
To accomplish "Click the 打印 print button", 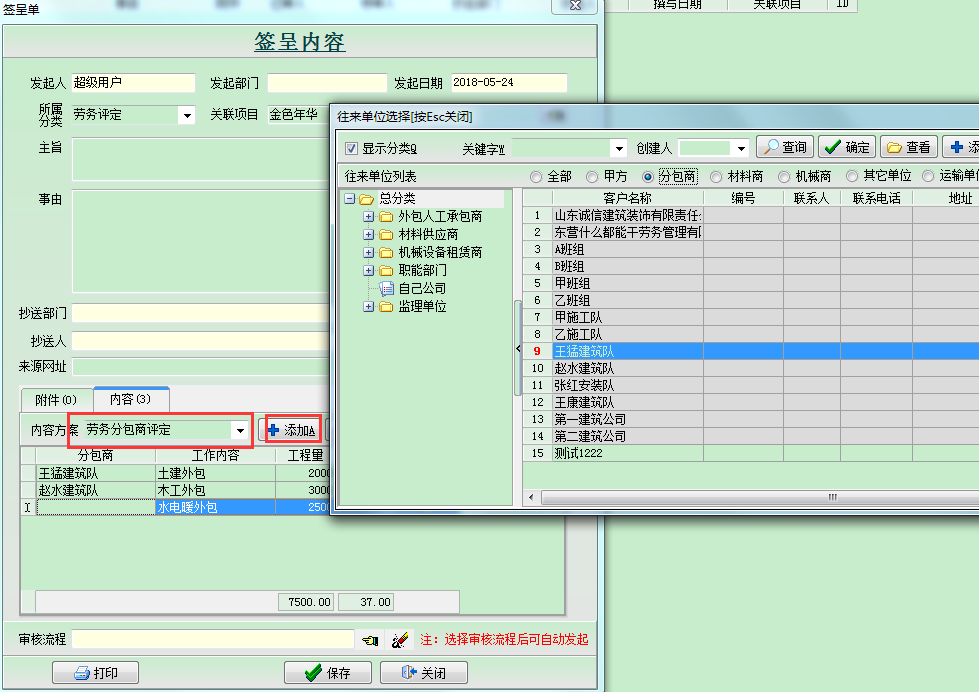I will (x=96, y=673).
